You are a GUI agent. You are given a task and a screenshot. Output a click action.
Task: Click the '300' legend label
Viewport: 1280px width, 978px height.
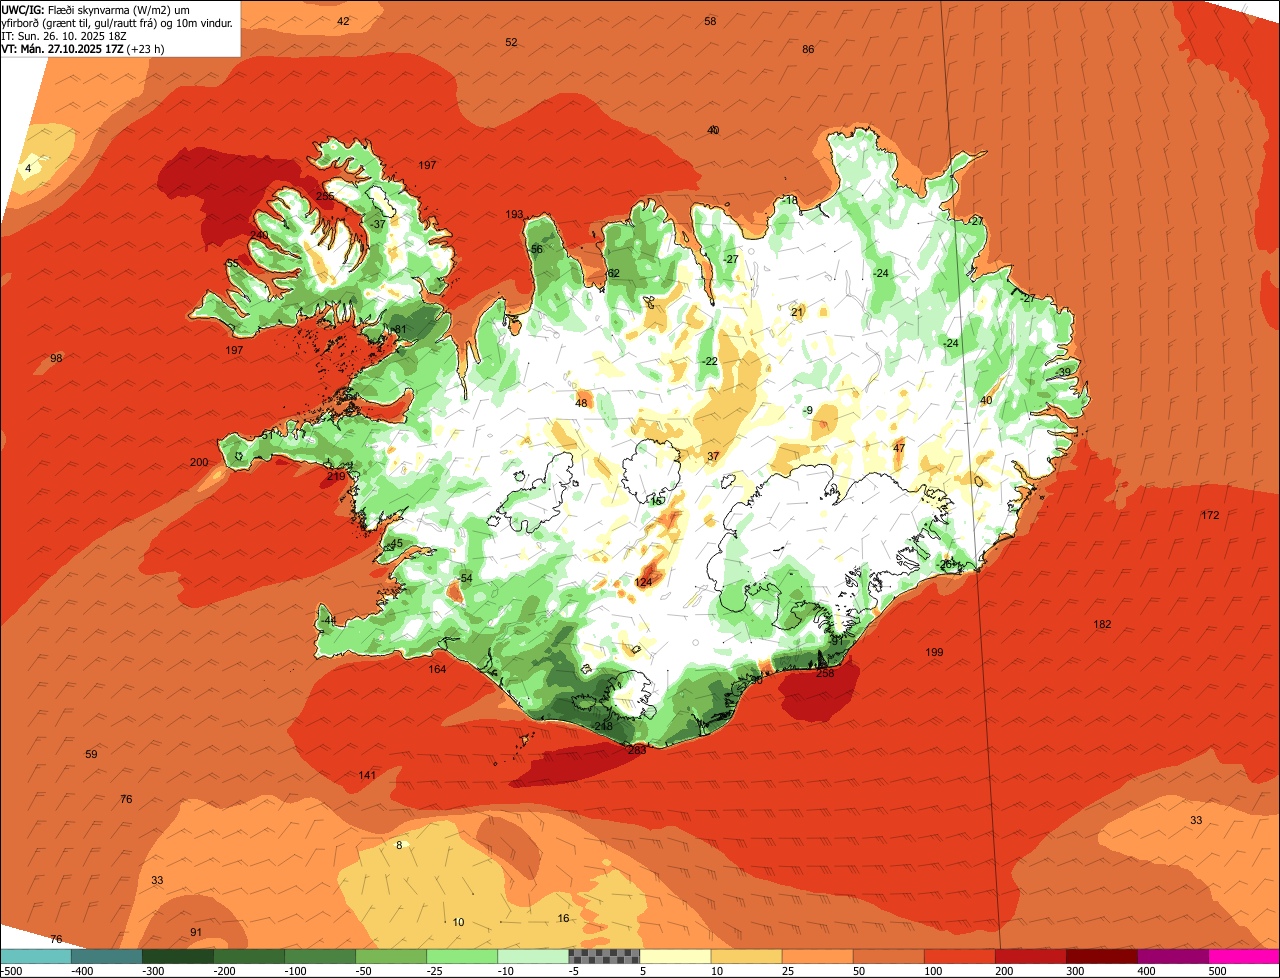point(1075,971)
